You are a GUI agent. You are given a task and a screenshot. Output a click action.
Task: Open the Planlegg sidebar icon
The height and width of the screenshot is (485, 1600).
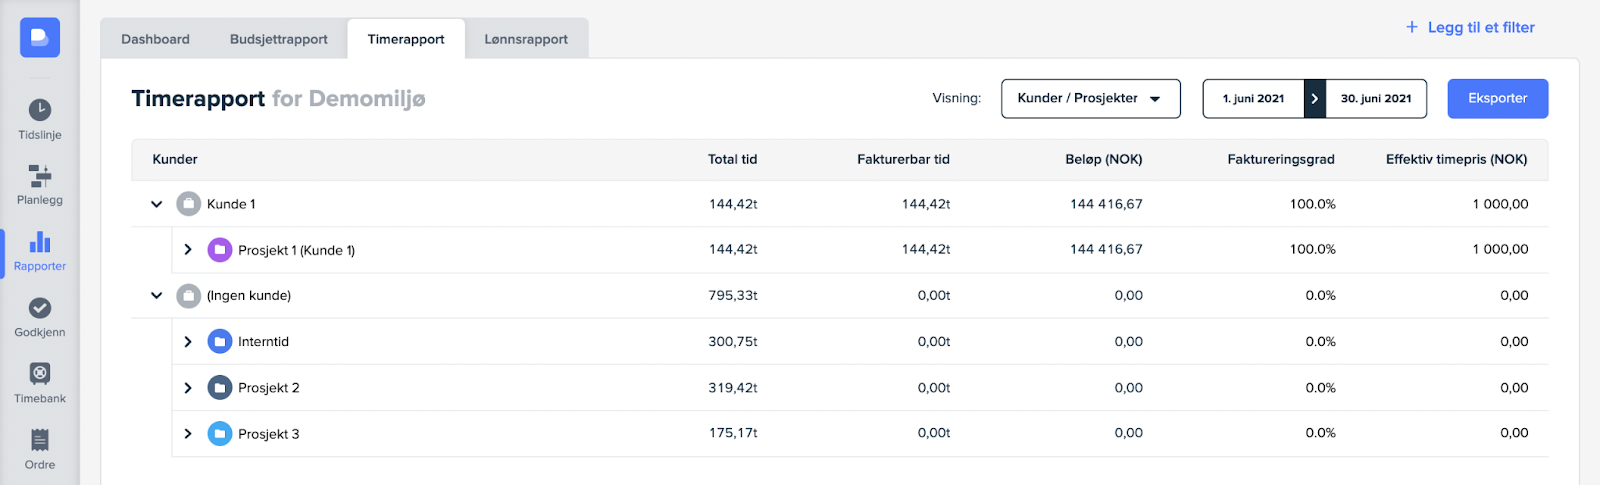[x=40, y=176]
